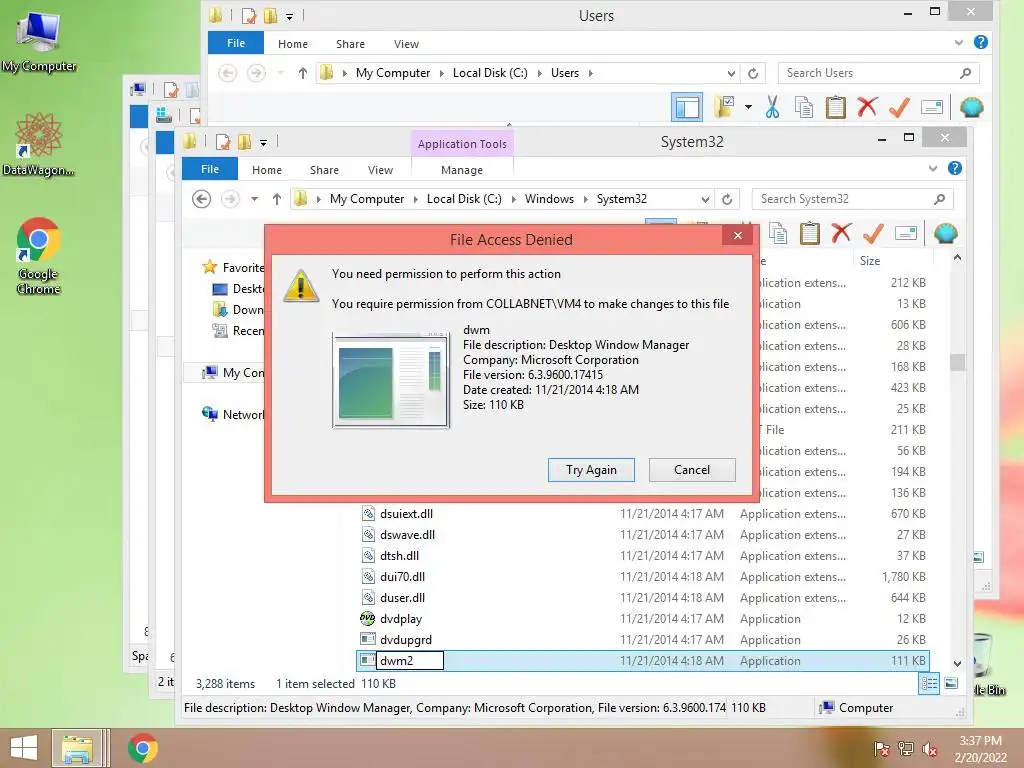Select the dvdplay file row
Screen dimensions: 1024x768
pos(643,619)
